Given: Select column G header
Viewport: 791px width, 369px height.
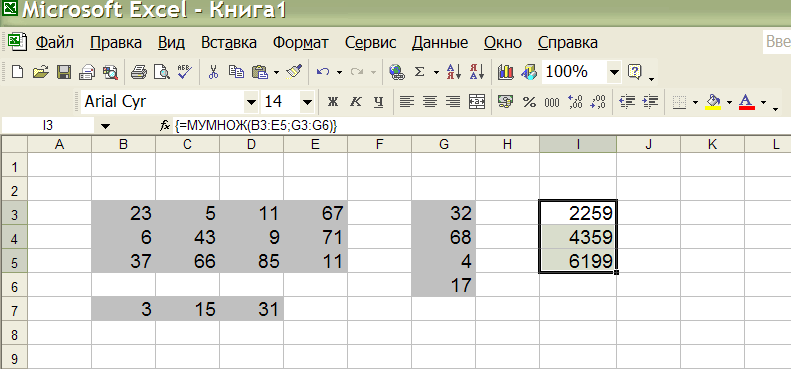Looking at the screenshot, I should pyautogui.click(x=443, y=144).
